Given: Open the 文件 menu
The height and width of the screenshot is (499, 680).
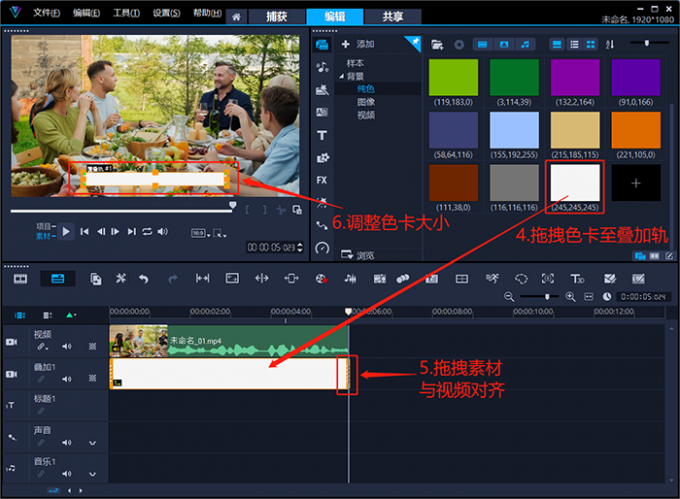Looking at the screenshot, I should pyautogui.click(x=46, y=13).
